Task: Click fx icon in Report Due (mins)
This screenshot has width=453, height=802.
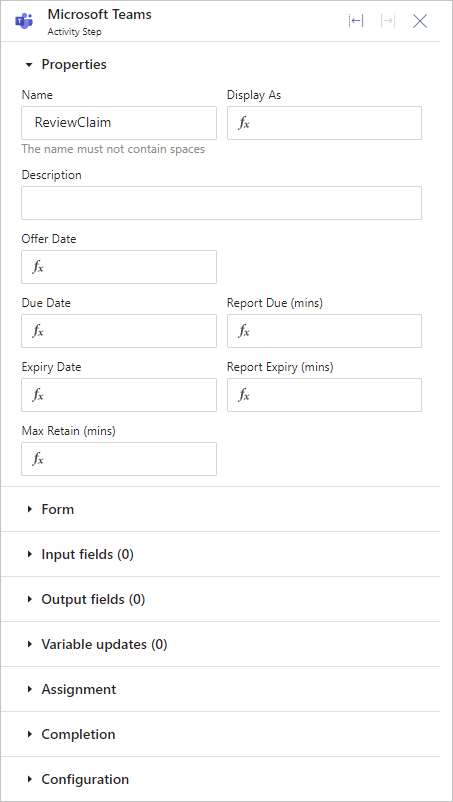Action: coord(244,331)
